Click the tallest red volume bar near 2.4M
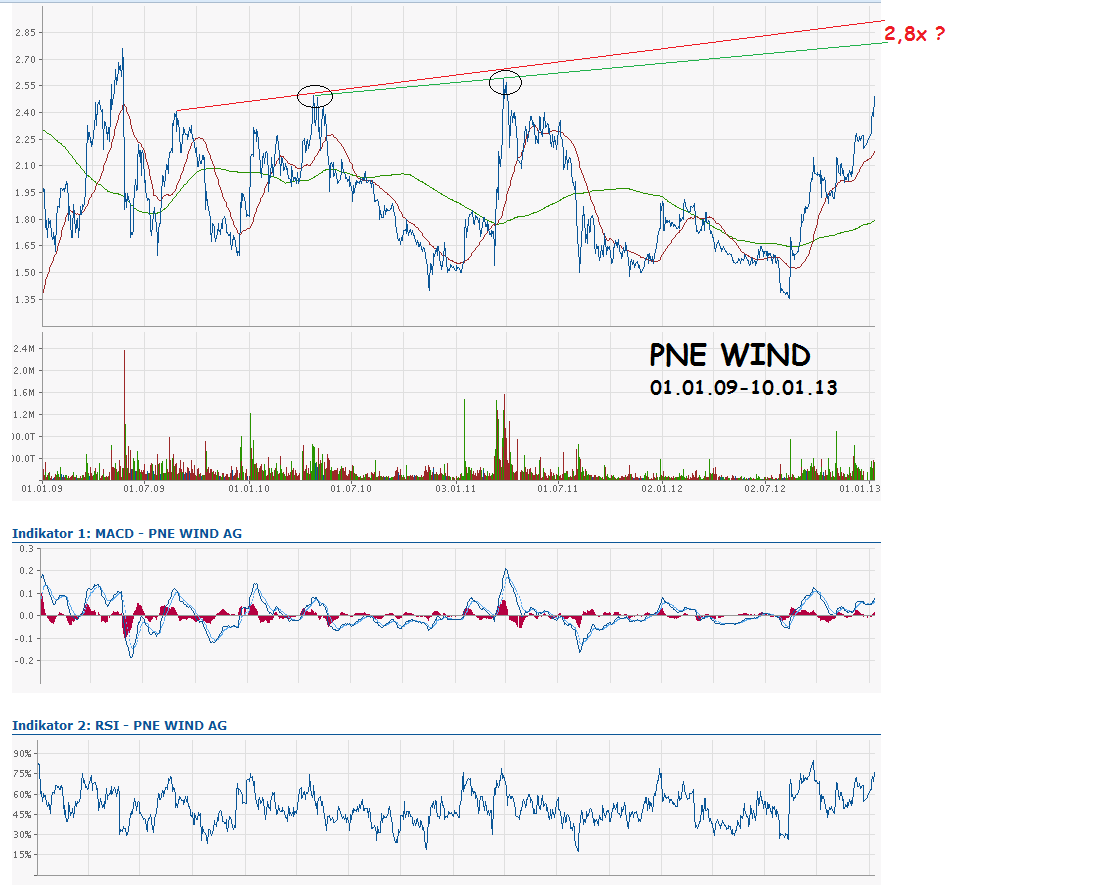Screen dimensions: 1096x891 (x=124, y=414)
